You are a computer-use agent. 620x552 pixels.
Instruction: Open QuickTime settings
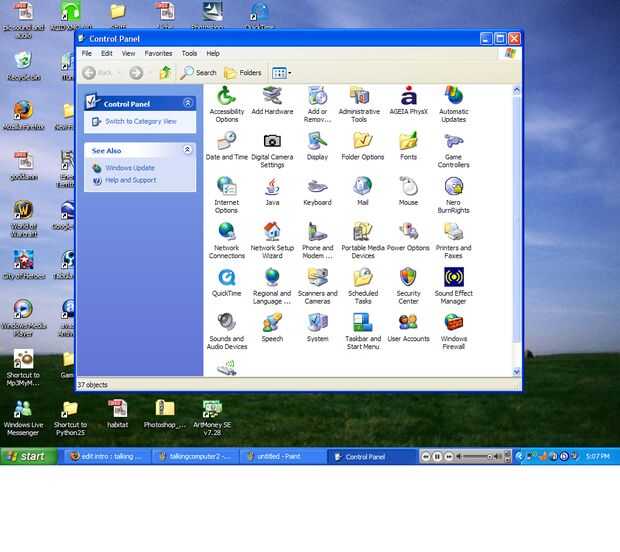pos(227,282)
